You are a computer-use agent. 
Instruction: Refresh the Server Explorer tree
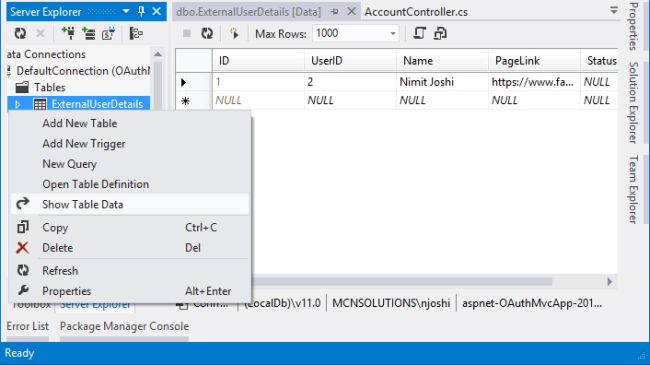tap(20, 33)
